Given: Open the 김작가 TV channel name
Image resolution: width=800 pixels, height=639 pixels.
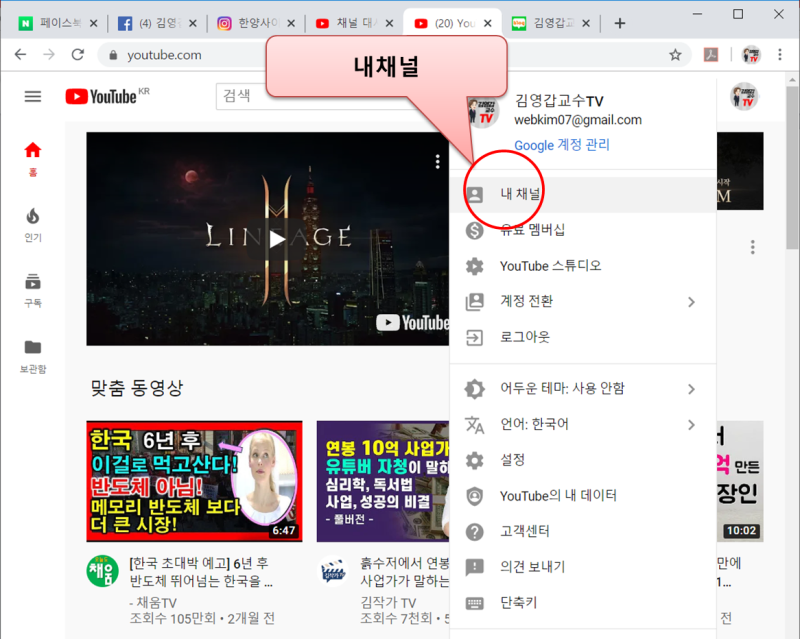Looking at the screenshot, I should (388, 603).
